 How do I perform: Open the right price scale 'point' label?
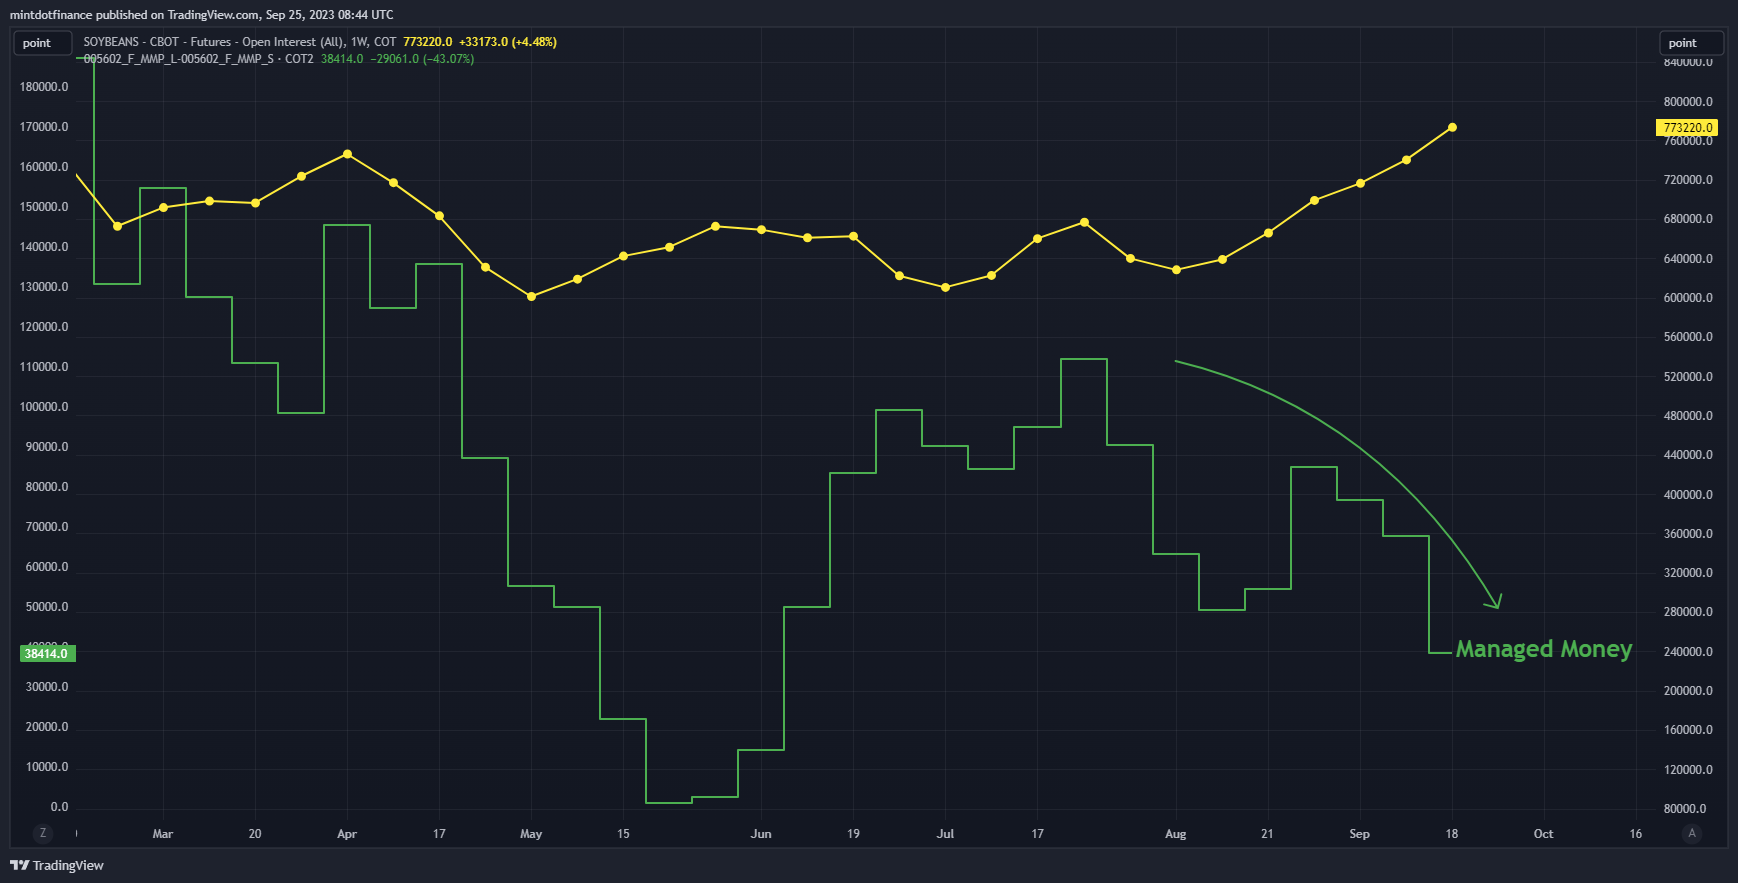[1692, 43]
